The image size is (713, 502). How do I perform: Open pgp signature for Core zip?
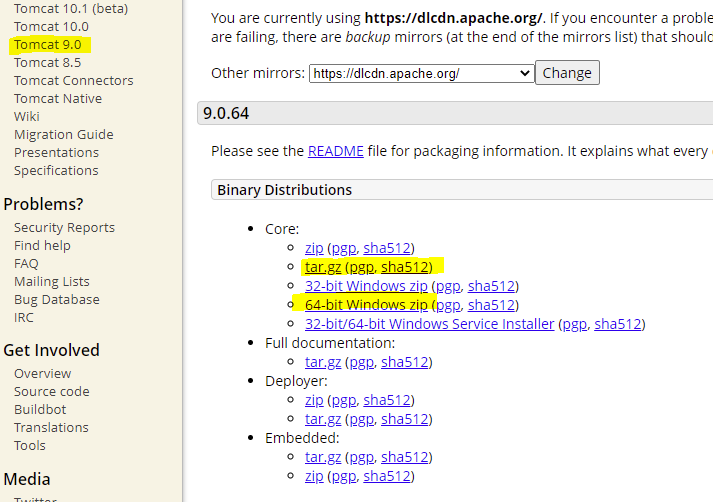click(x=344, y=248)
